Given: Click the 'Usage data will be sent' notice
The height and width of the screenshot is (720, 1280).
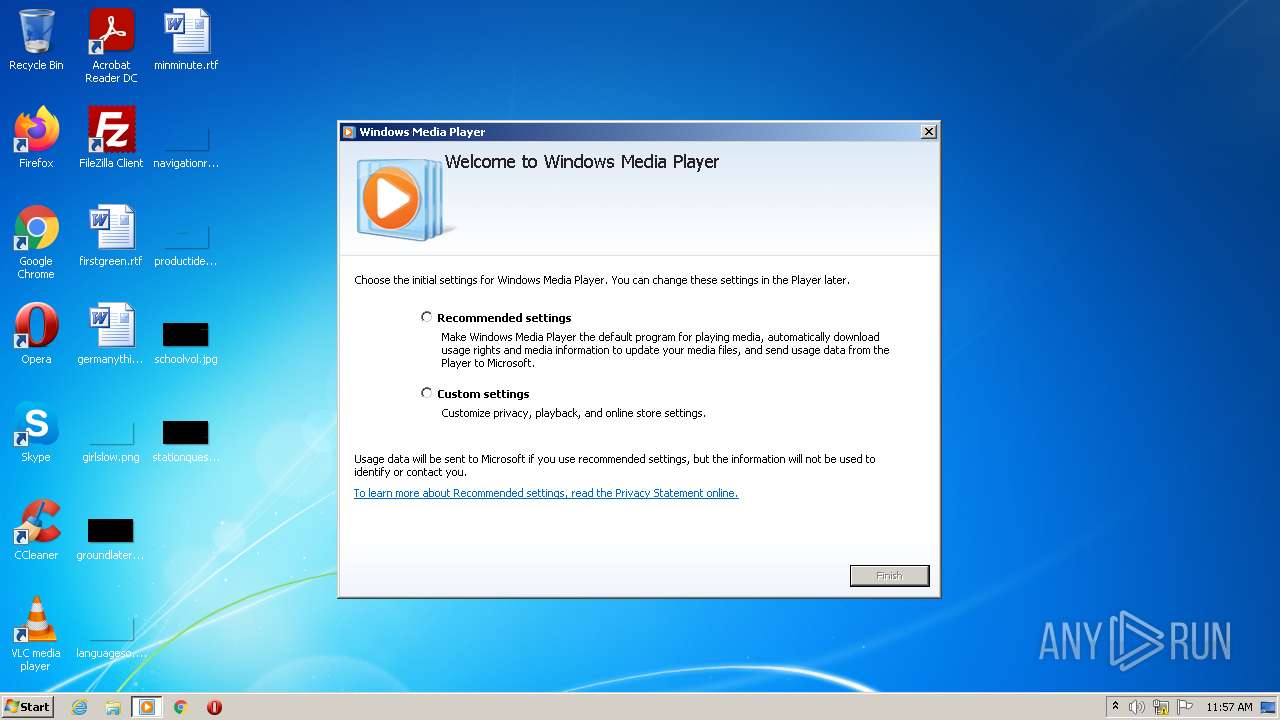Looking at the screenshot, I should point(615,465).
